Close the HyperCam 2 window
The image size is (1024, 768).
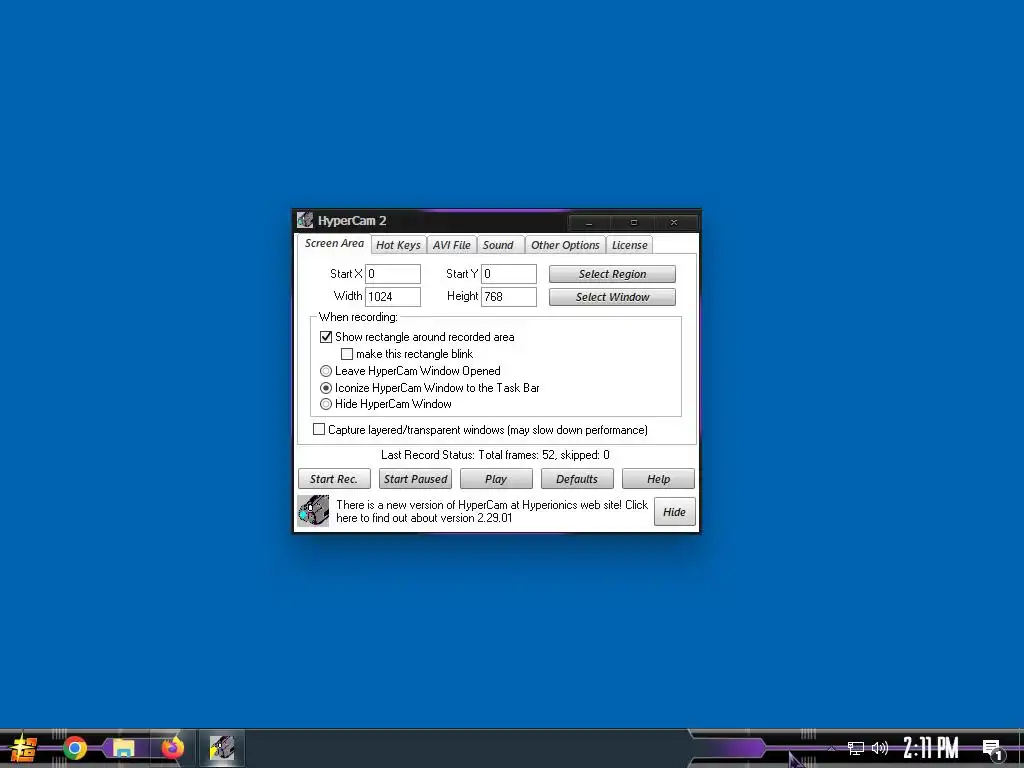pyautogui.click(x=674, y=223)
